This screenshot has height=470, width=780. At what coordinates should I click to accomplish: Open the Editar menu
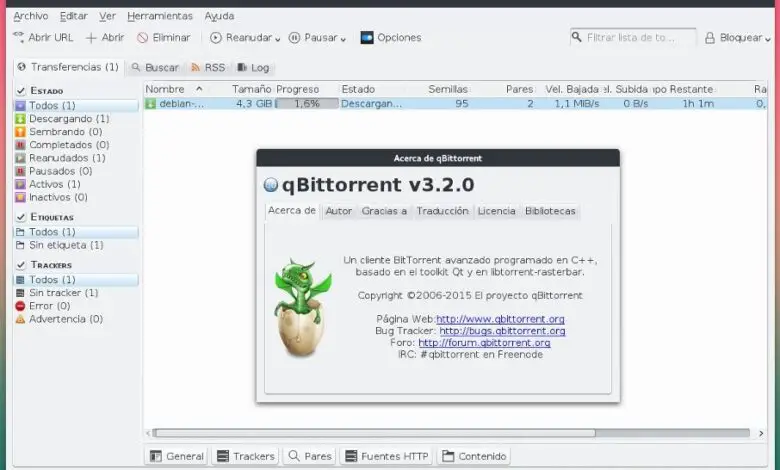pyautogui.click(x=74, y=16)
